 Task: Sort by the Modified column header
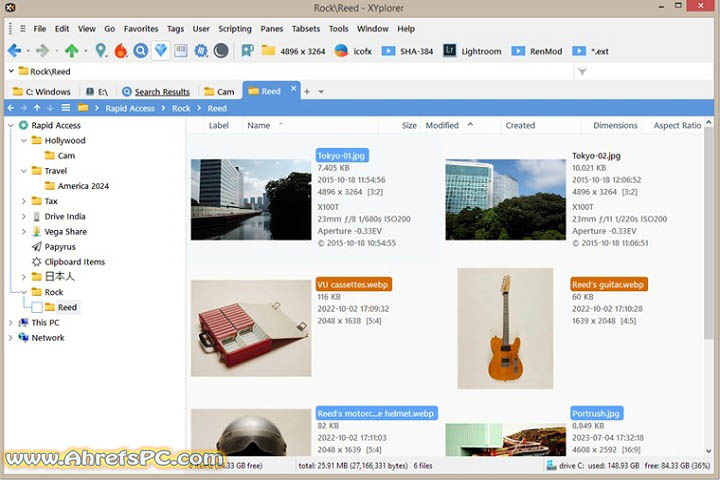coord(442,125)
